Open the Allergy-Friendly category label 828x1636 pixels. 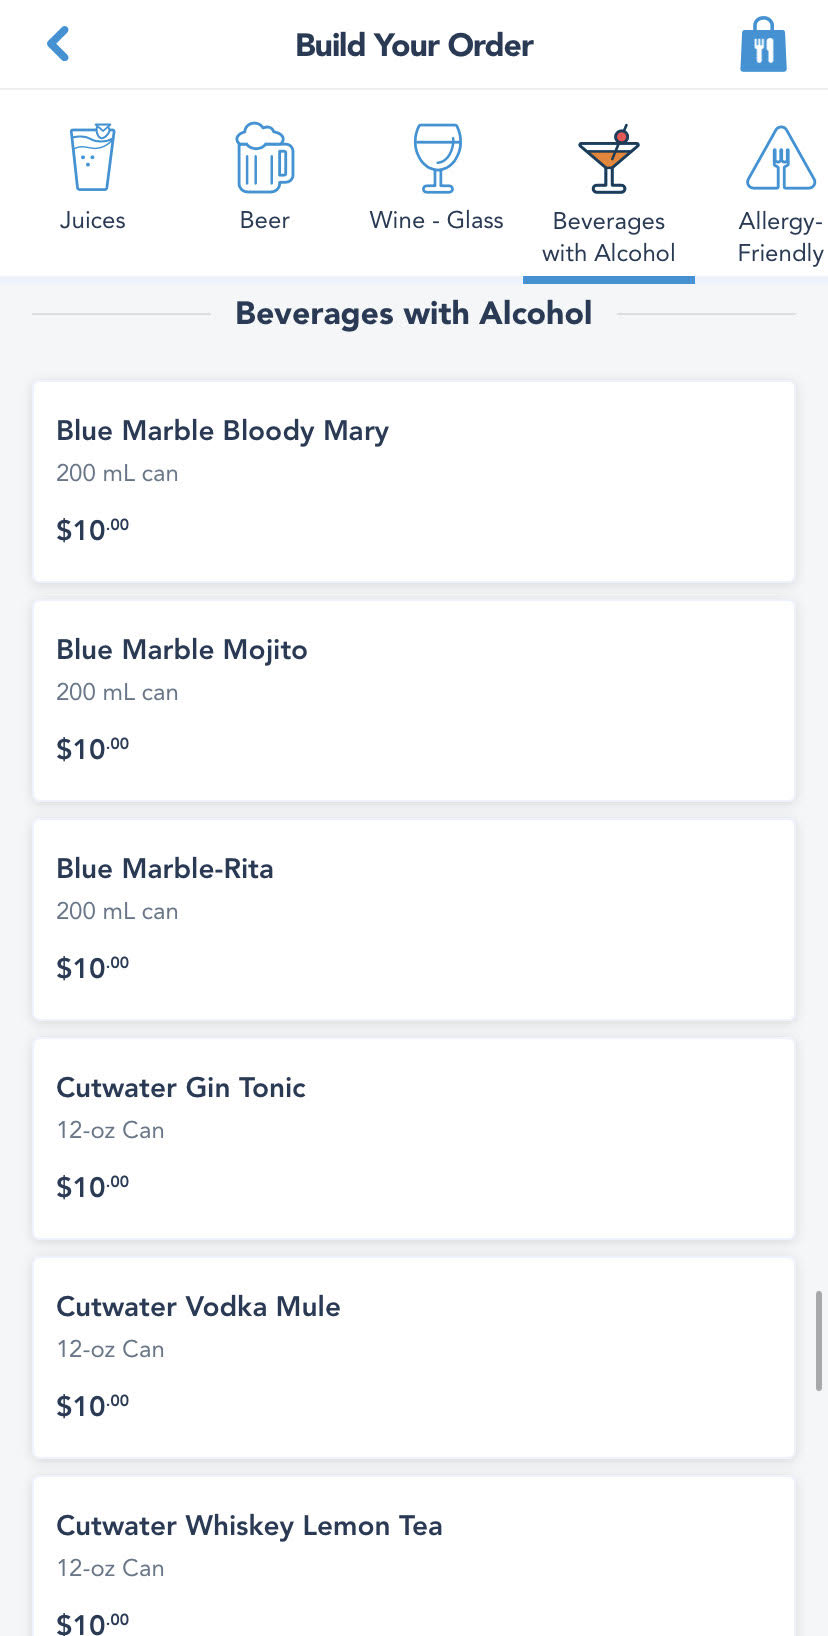pos(780,237)
